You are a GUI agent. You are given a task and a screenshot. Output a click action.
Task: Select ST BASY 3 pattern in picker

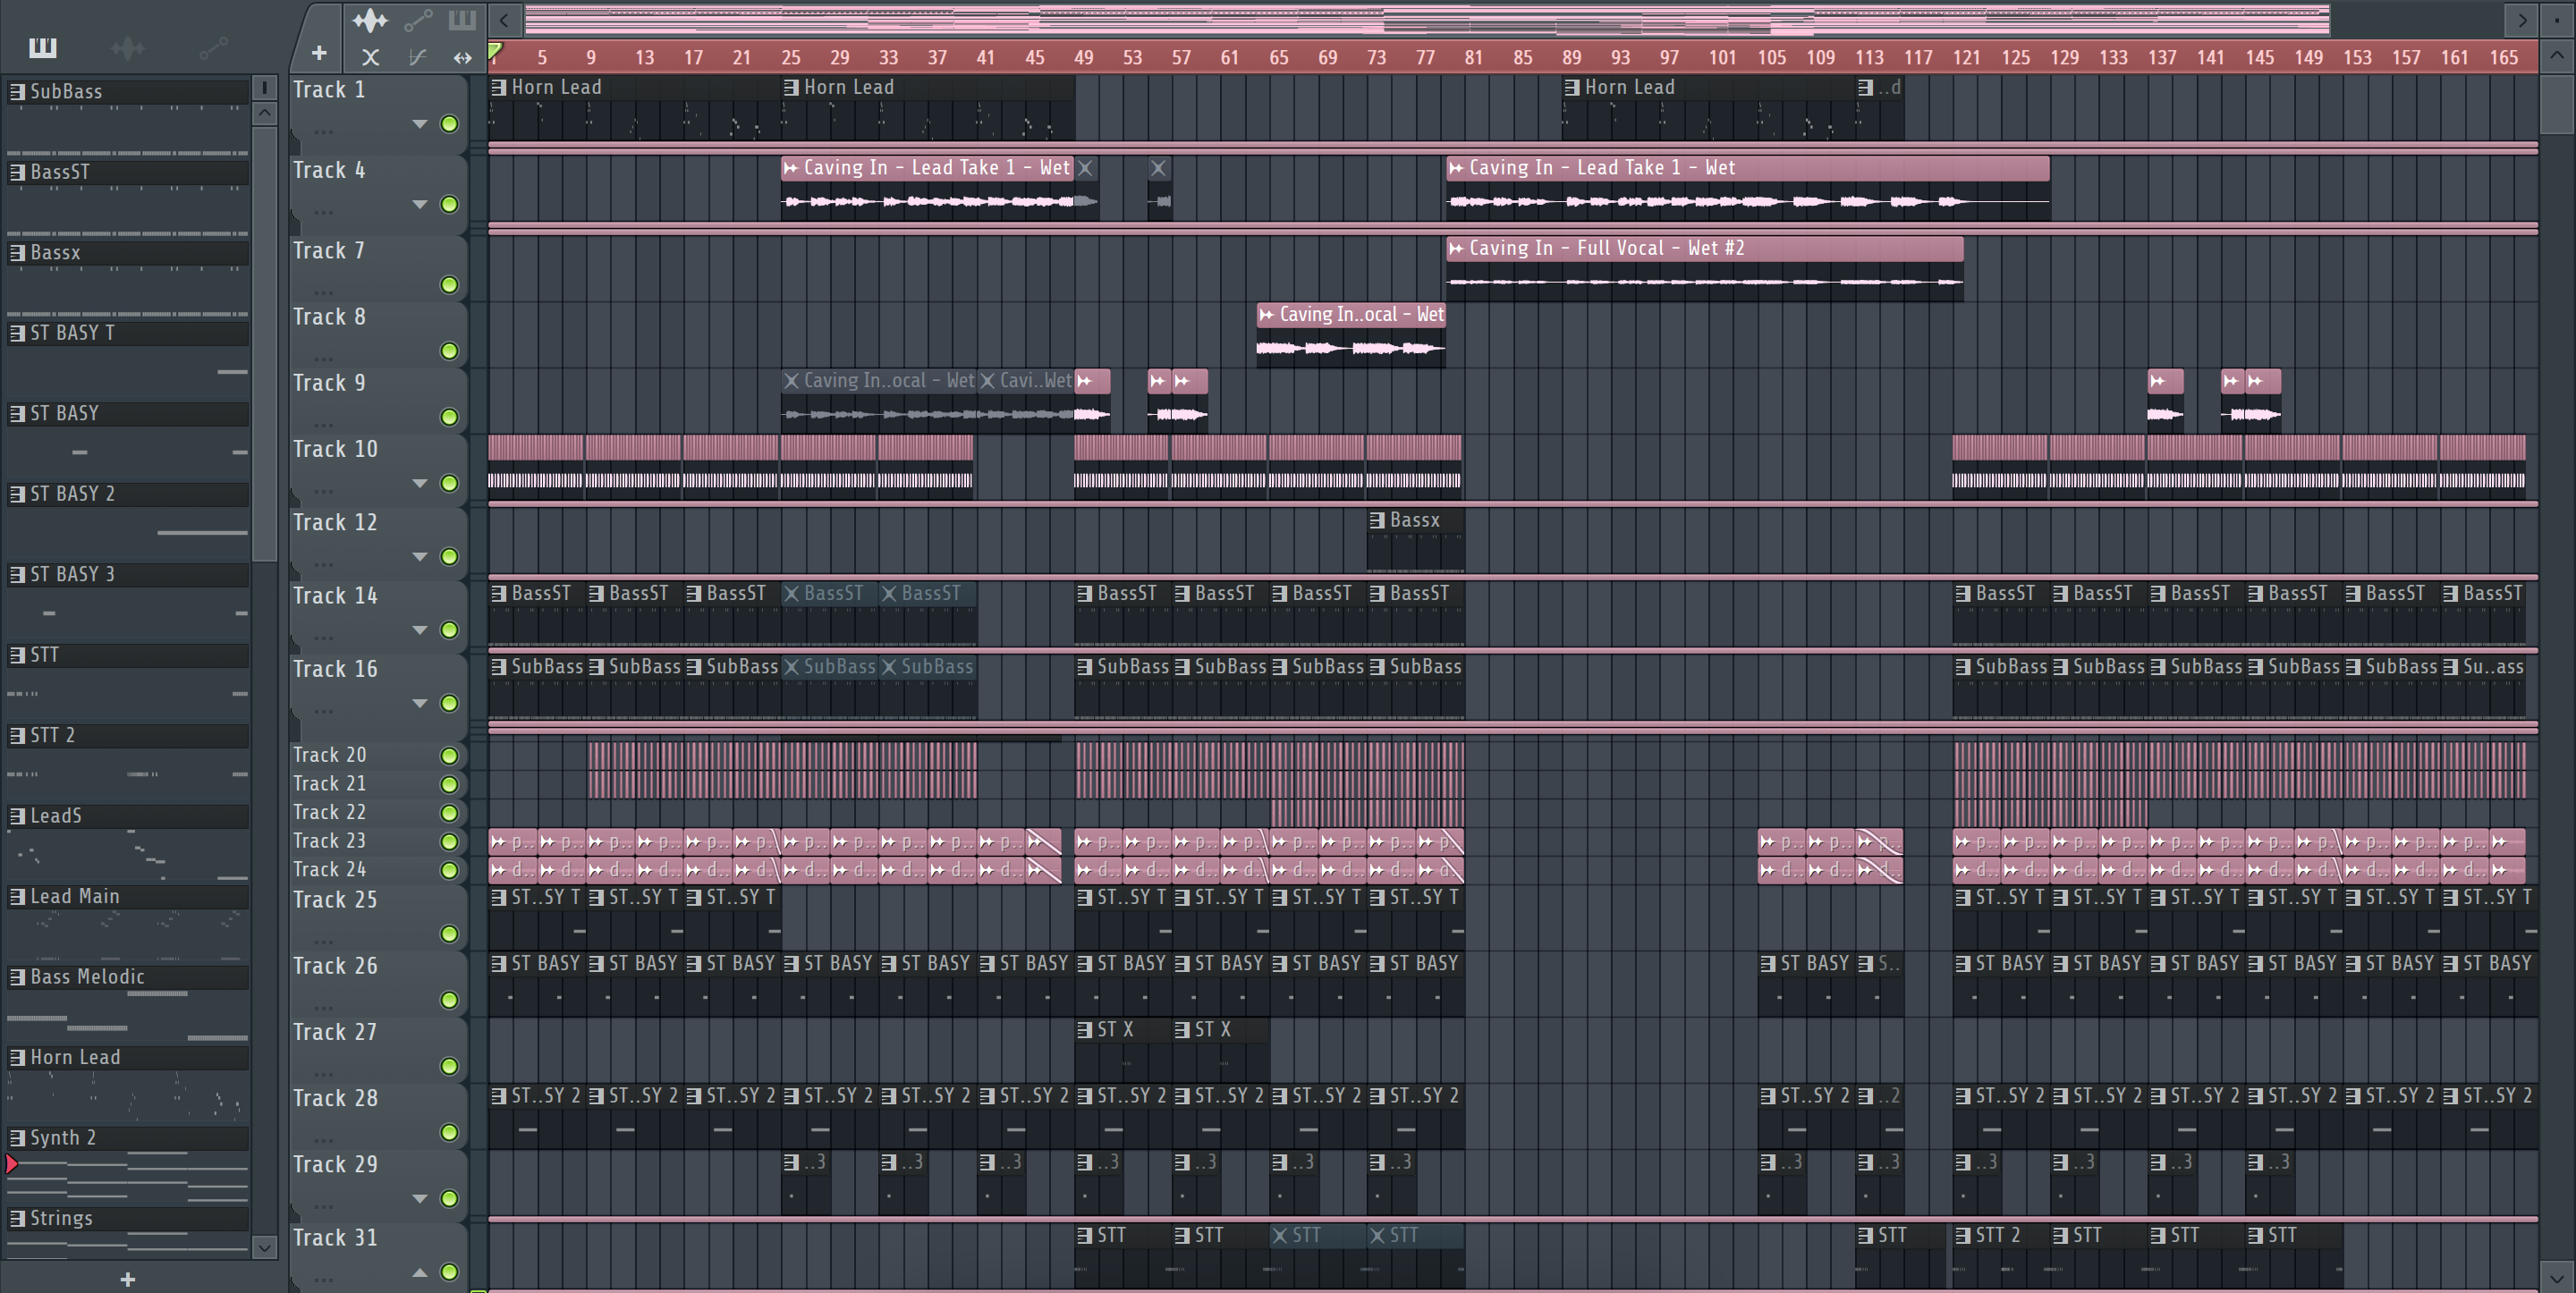pyautogui.click(x=128, y=574)
